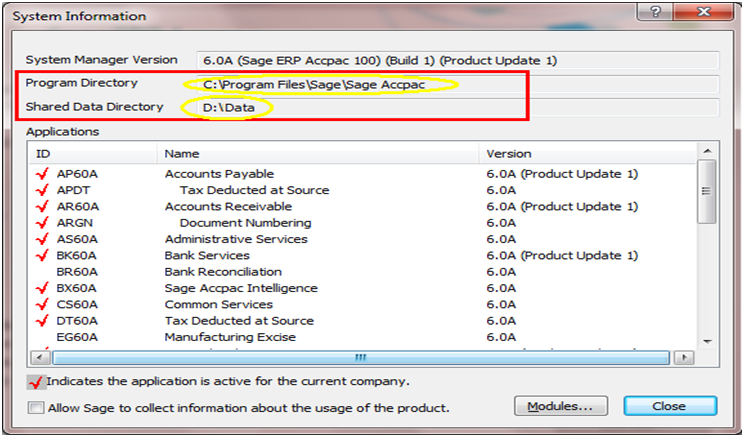Click the red check mark beside APDT

coord(42,190)
